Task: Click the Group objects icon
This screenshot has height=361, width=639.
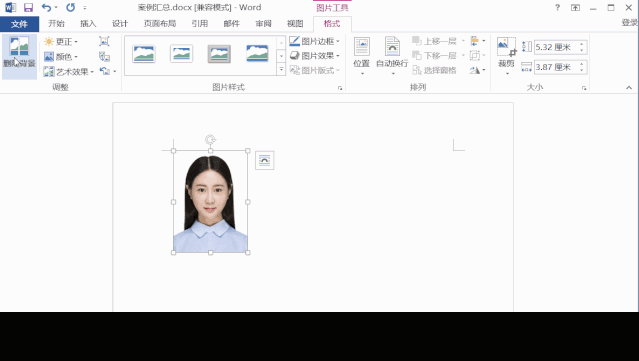Action: 477,55
